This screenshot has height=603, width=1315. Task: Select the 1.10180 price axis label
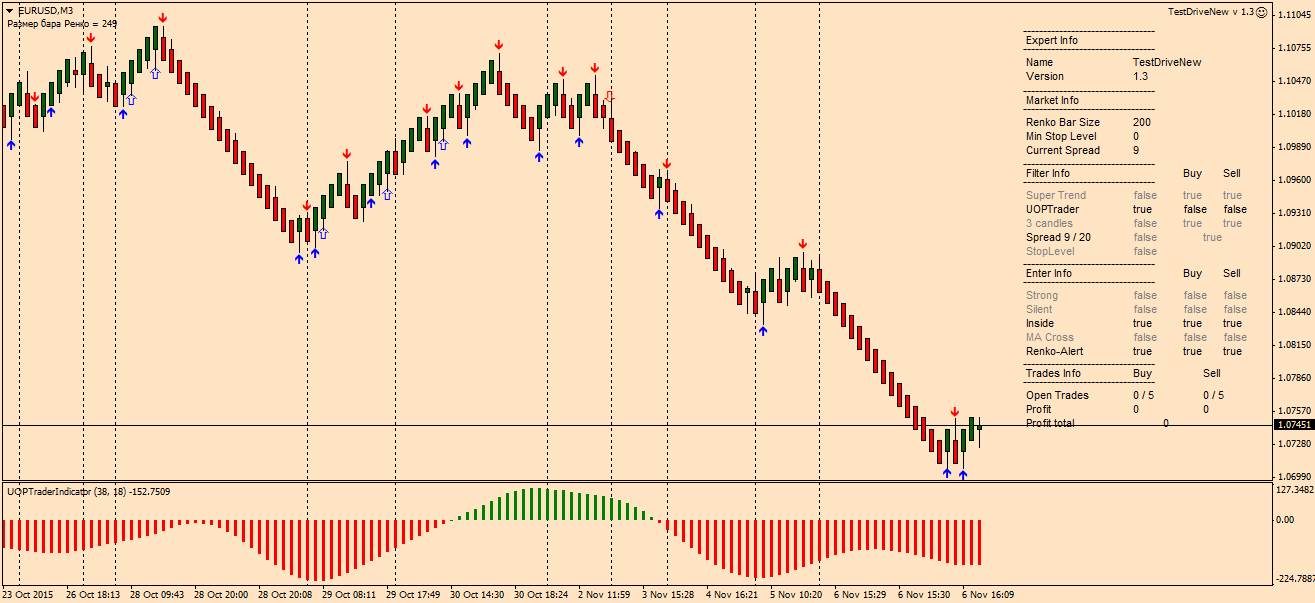pyautogui.click(x=1294, y=113)
